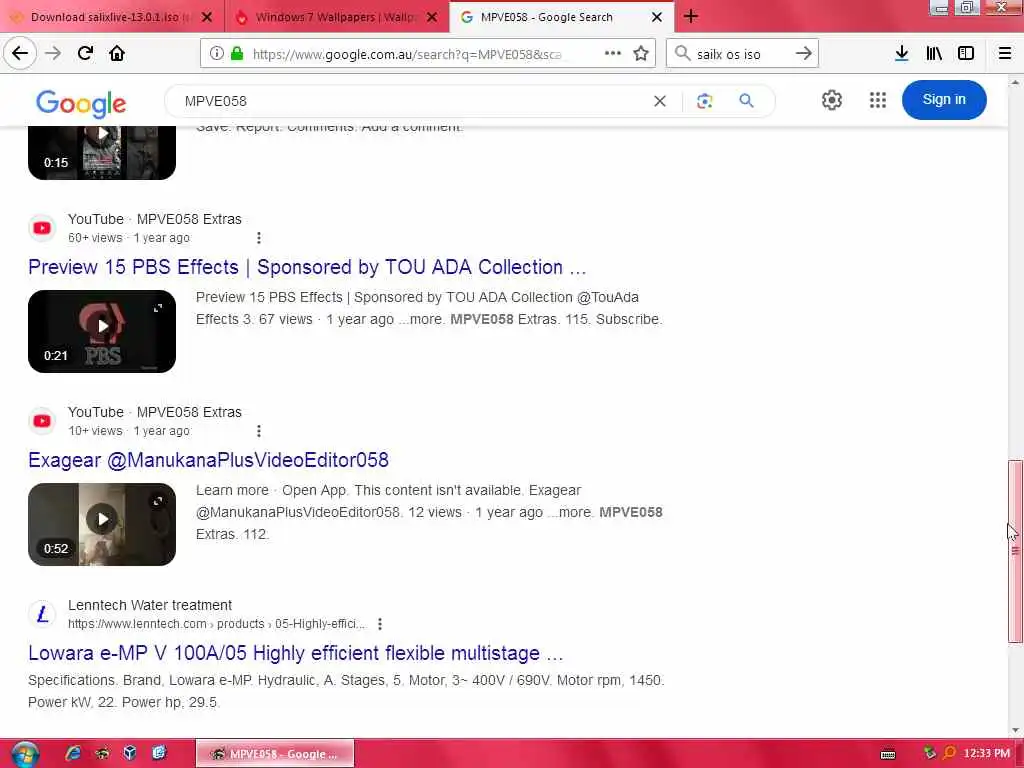Click the scrollbar down arrow
The image size is (1024, 768).
point(1015,730)
